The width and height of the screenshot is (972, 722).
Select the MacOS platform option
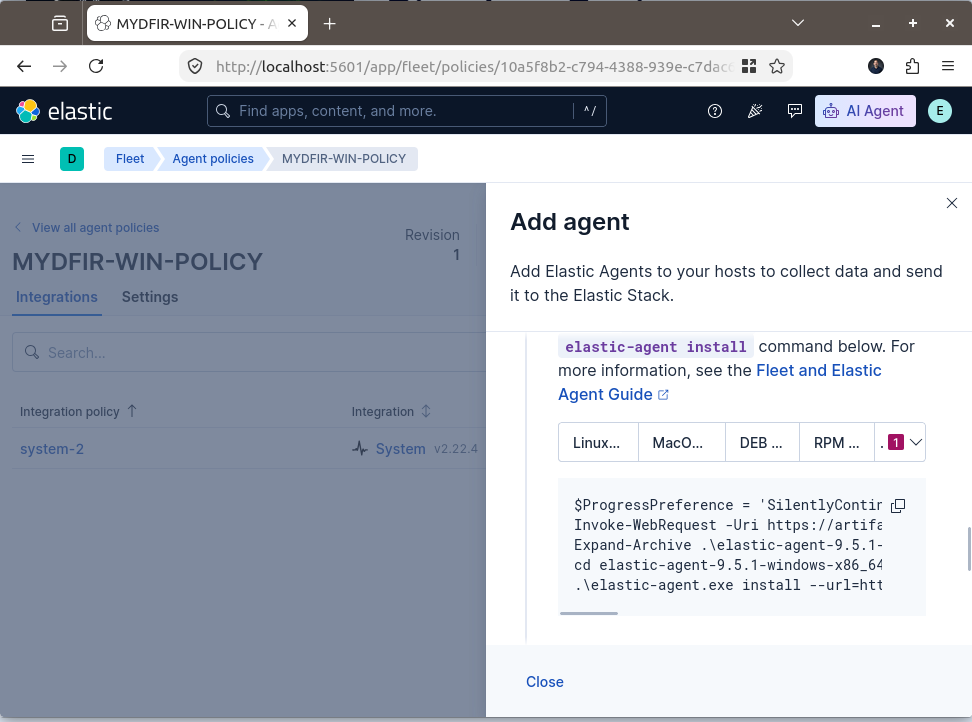pyautogui.click(x=681, y=442)
